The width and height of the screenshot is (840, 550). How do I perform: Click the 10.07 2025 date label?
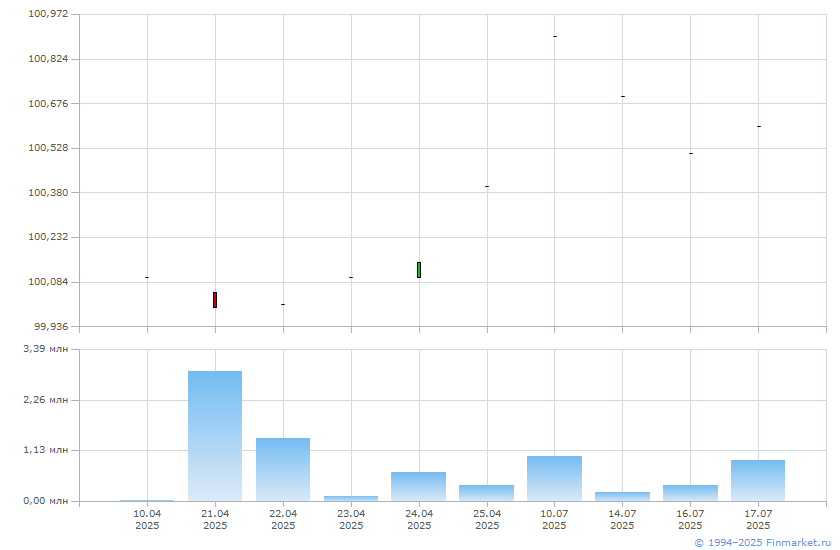pos(554,519)
